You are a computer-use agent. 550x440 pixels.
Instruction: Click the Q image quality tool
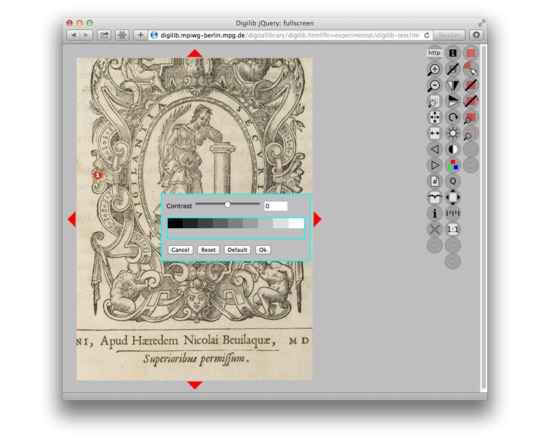click(x=453, y=181)
